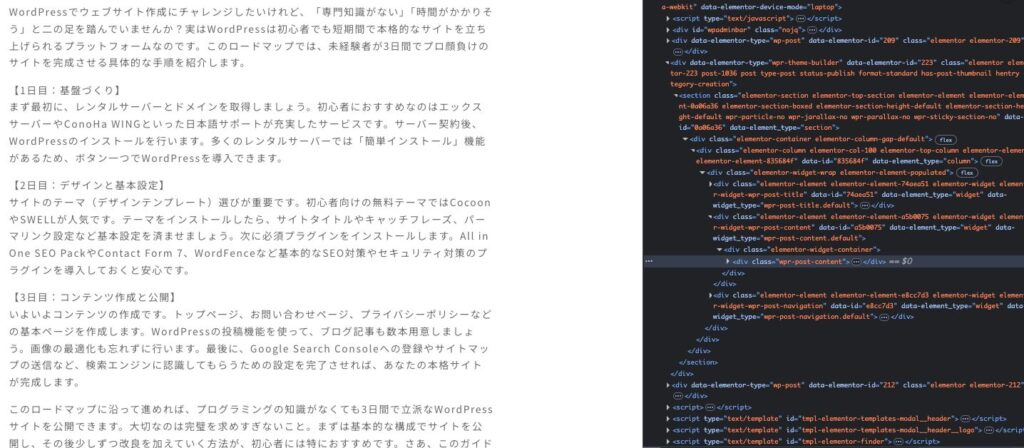Expand the div#wpadminbar node
Viewport: 1024px width, 448px height.
click(x=668, y=30)
